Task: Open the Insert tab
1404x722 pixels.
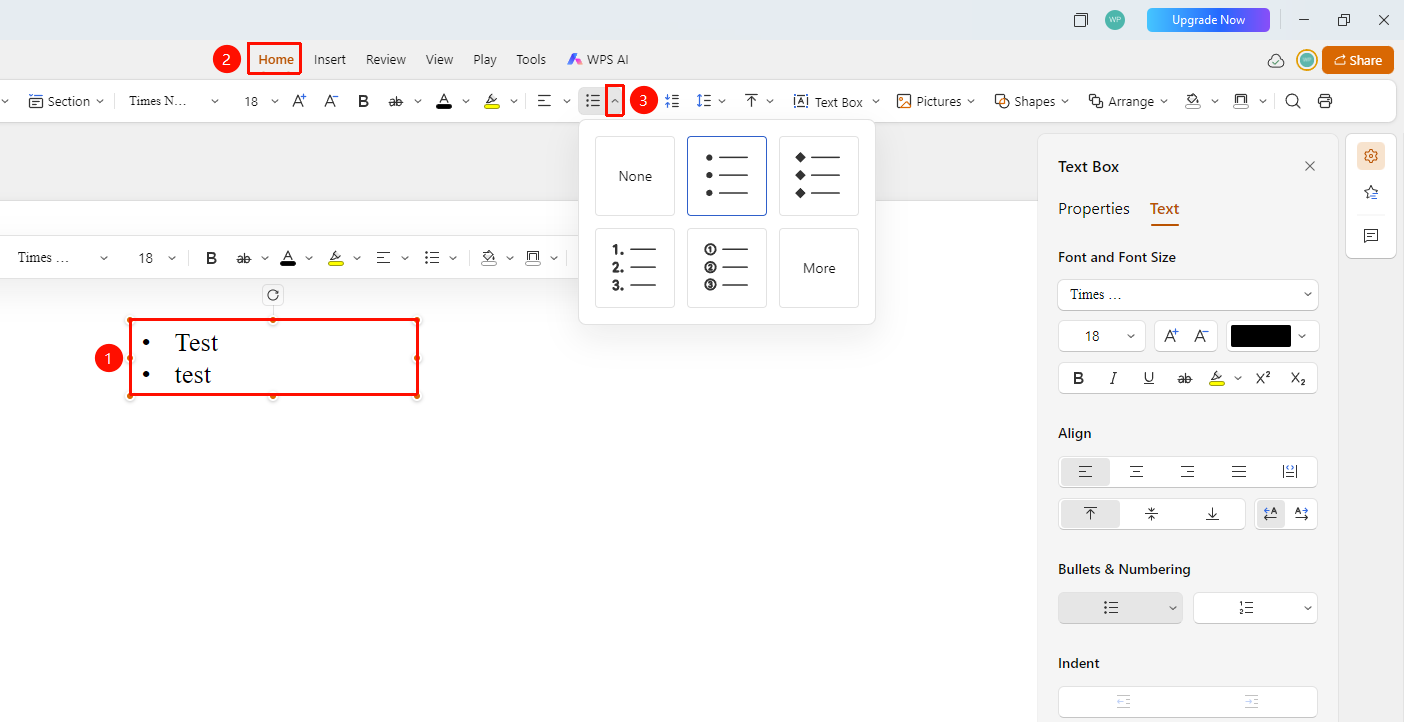Action: pos(330,59)
